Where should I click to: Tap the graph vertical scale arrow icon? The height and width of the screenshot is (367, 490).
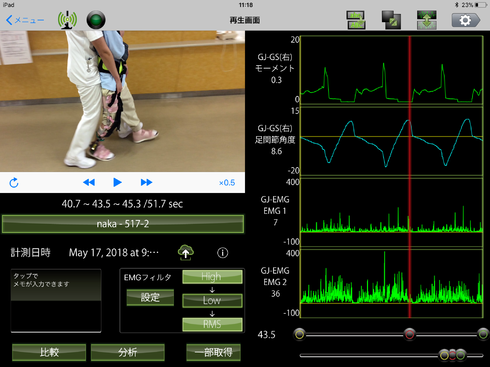(x=427, y=20)
